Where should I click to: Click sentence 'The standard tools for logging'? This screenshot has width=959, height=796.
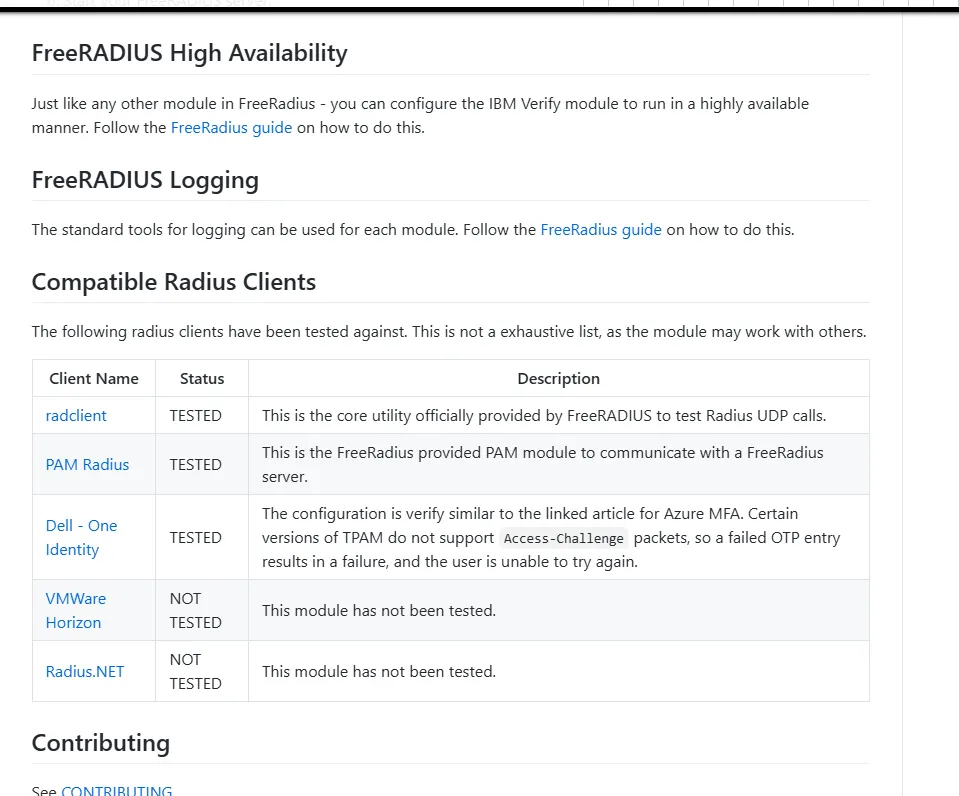413,230
